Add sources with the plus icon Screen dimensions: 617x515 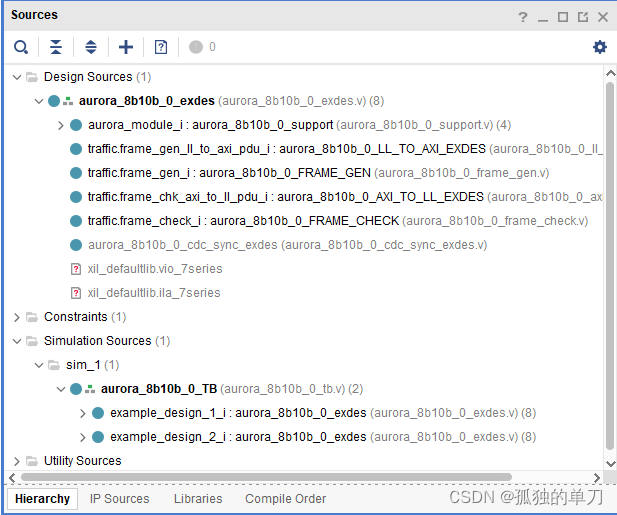(x=126, y=47)
